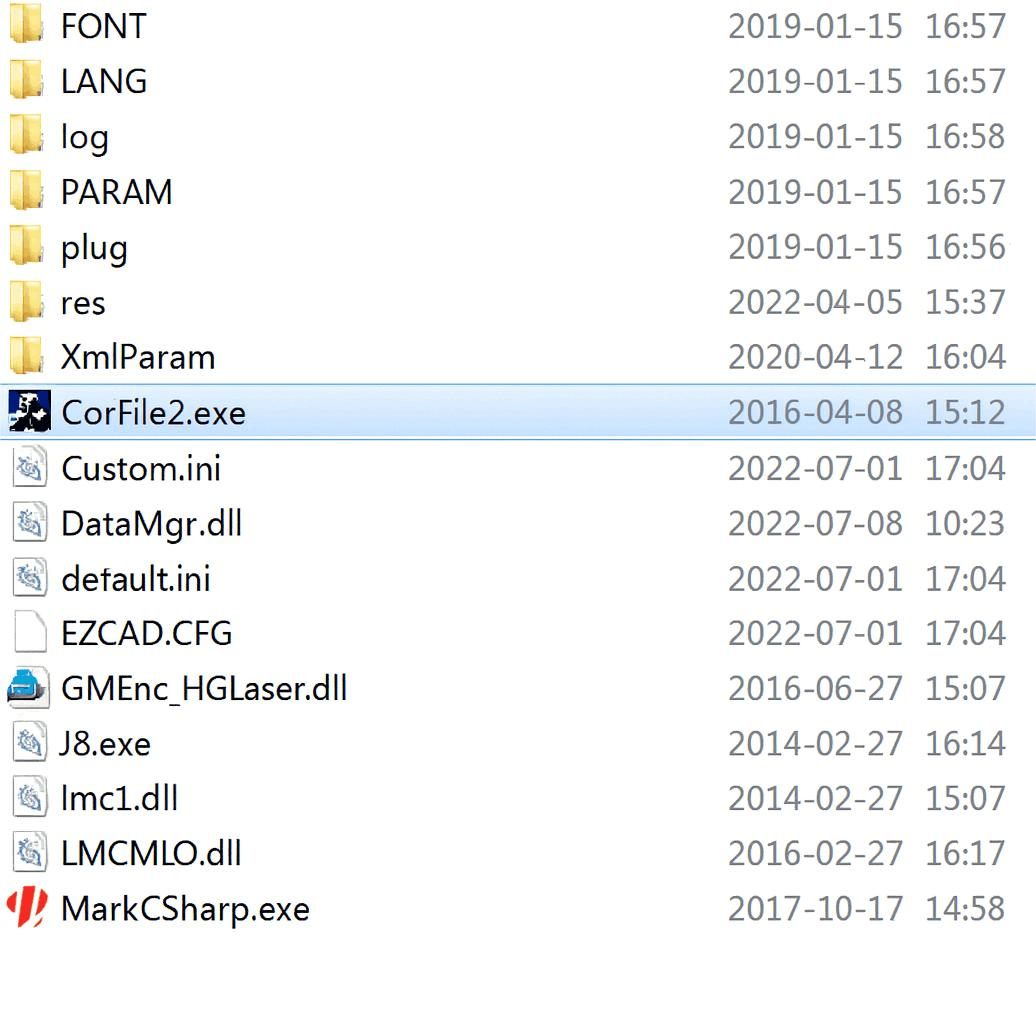This screenshot has height=1024, width=1036.
Task: Click the EZCAD.CFG blank file icon
Action: tap(30, 632)
